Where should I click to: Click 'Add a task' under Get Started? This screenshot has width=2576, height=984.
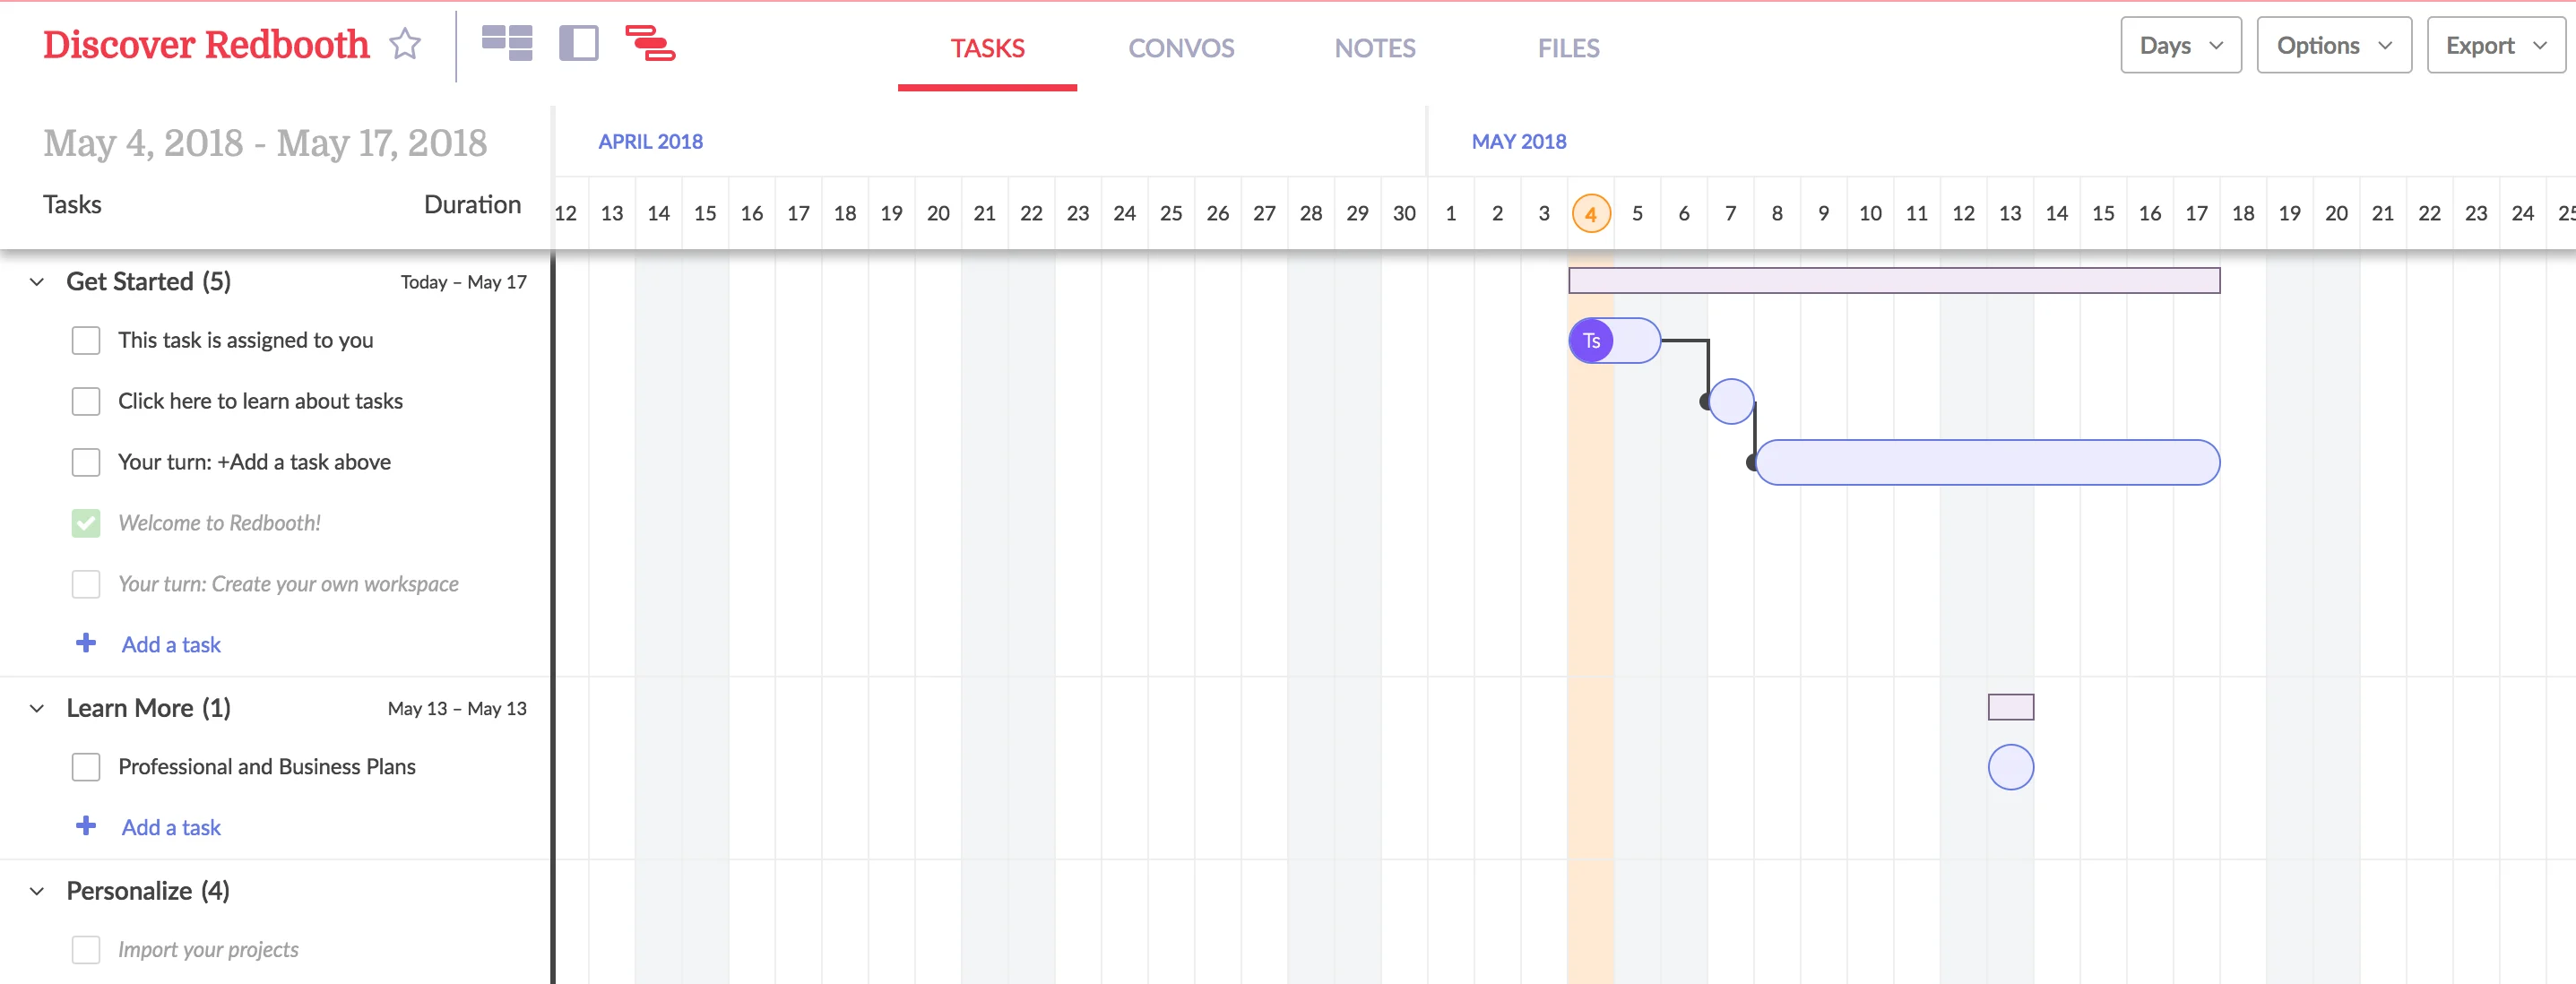[171, 644]
